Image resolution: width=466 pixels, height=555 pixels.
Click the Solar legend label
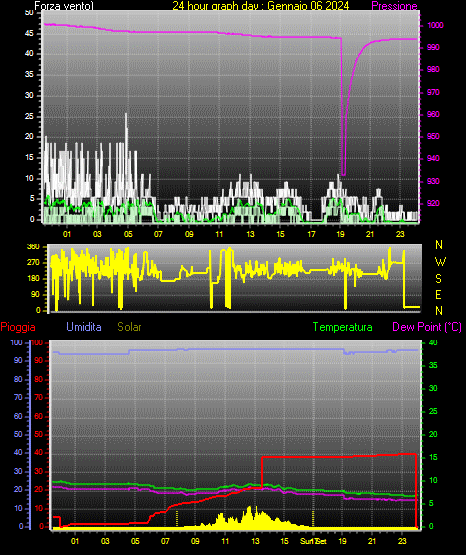130,327
